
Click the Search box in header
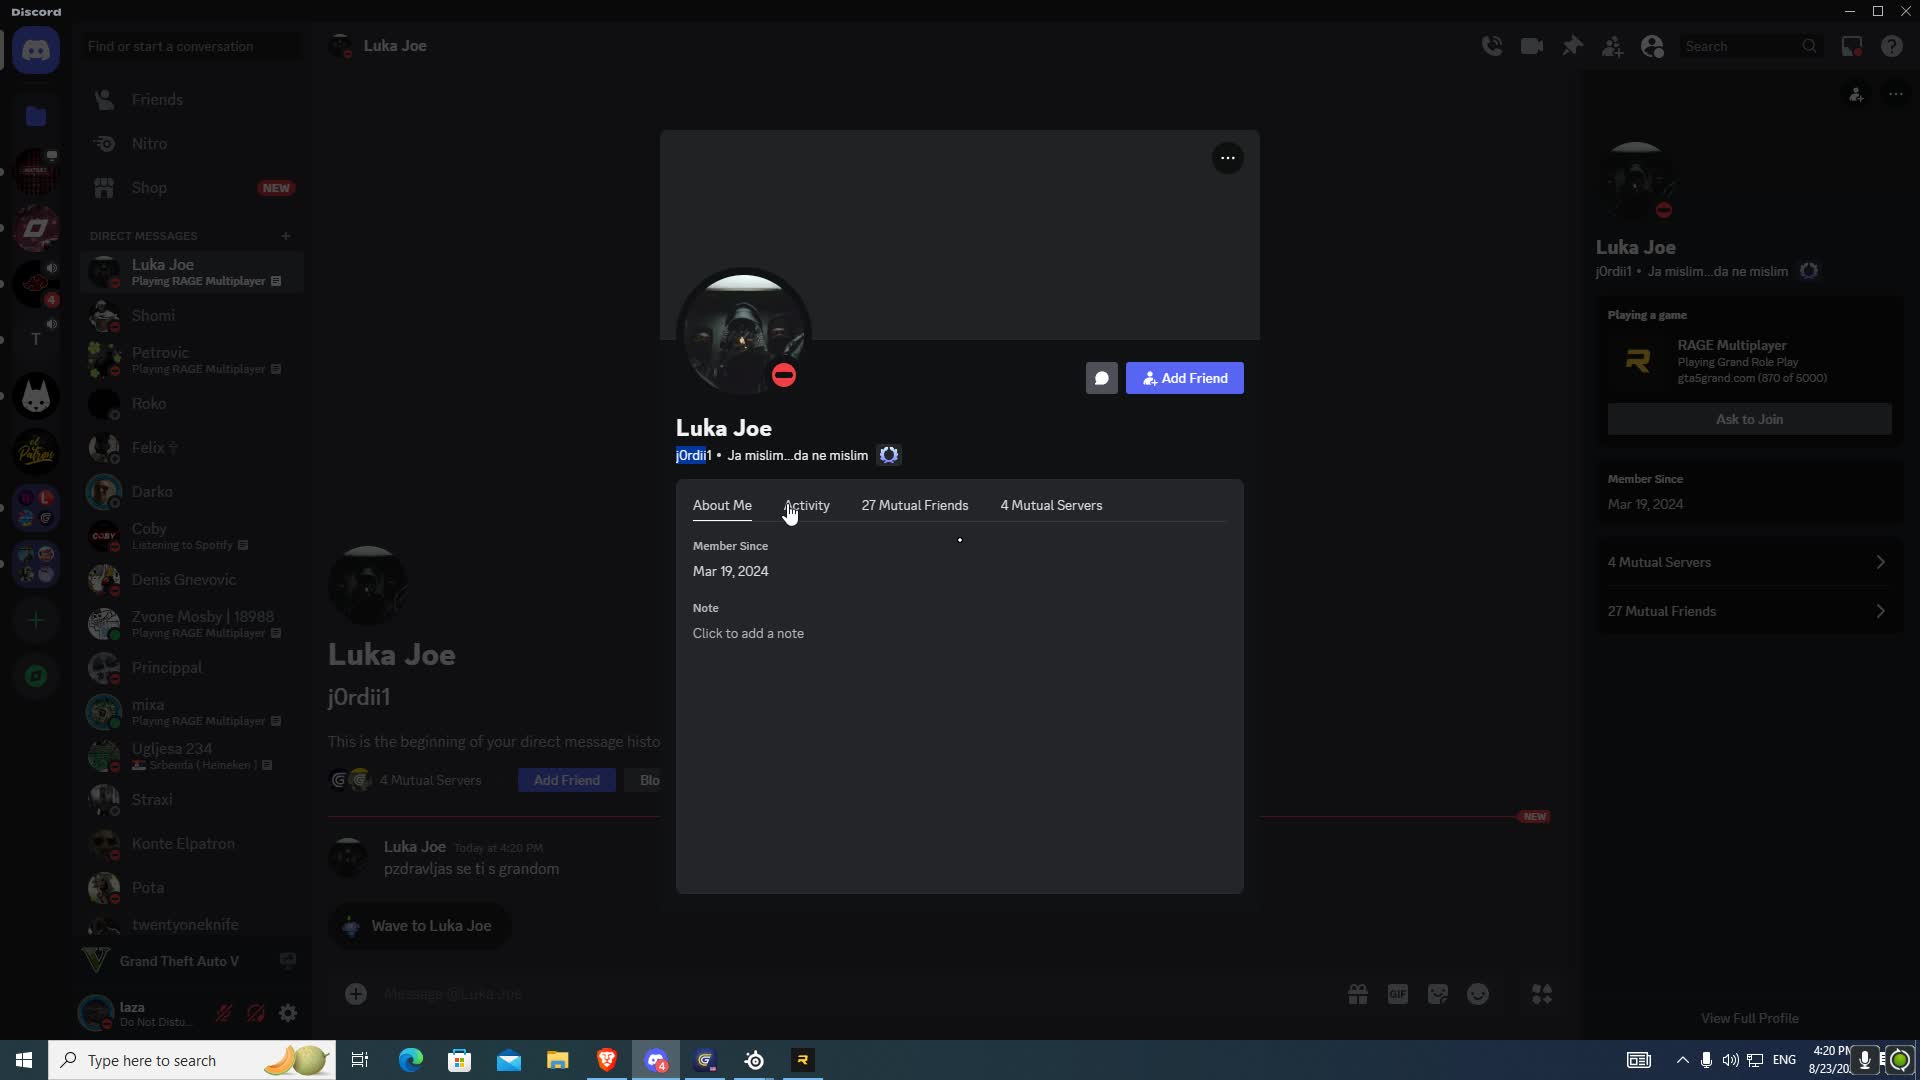click(x=1750, y=46)
